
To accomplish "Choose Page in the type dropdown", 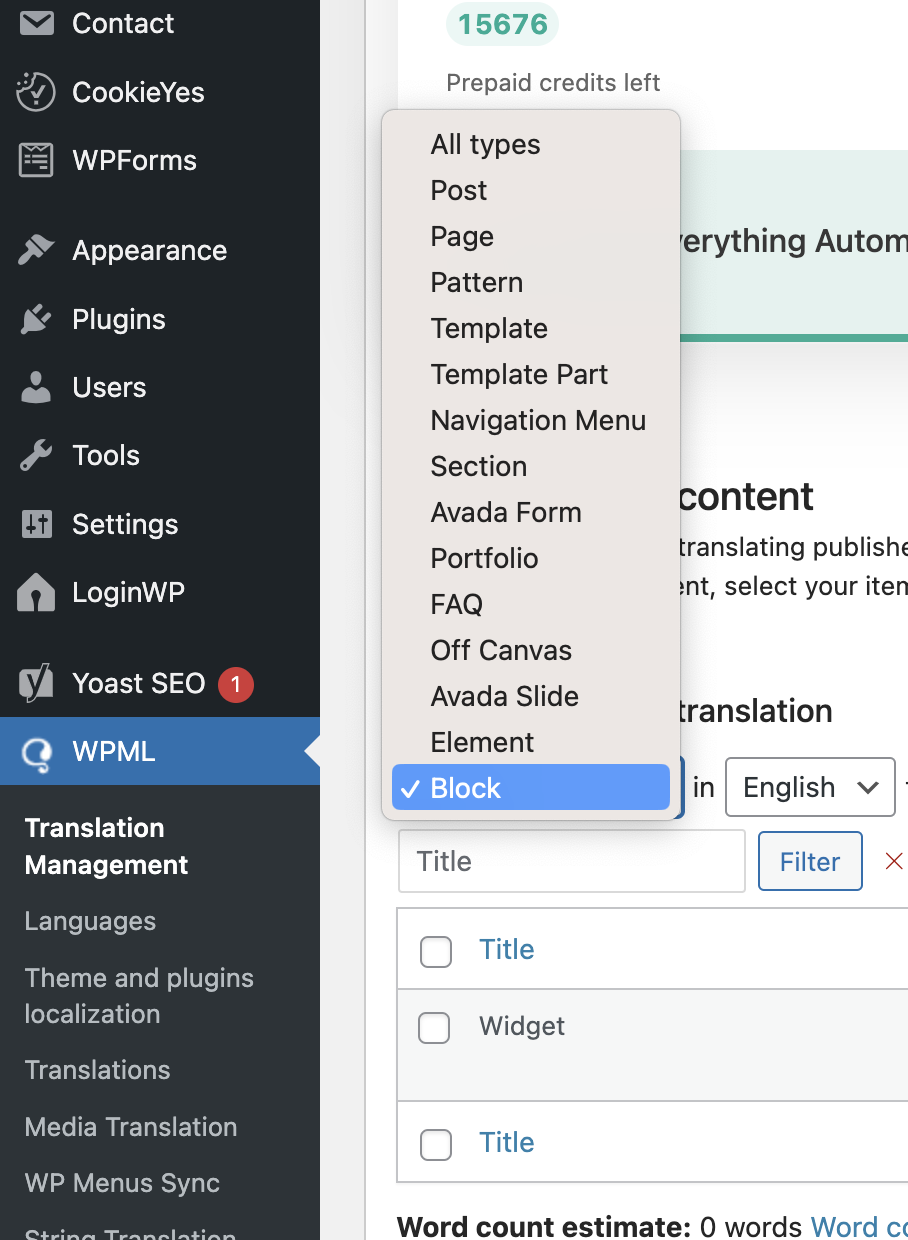I will tap(531, 236).
